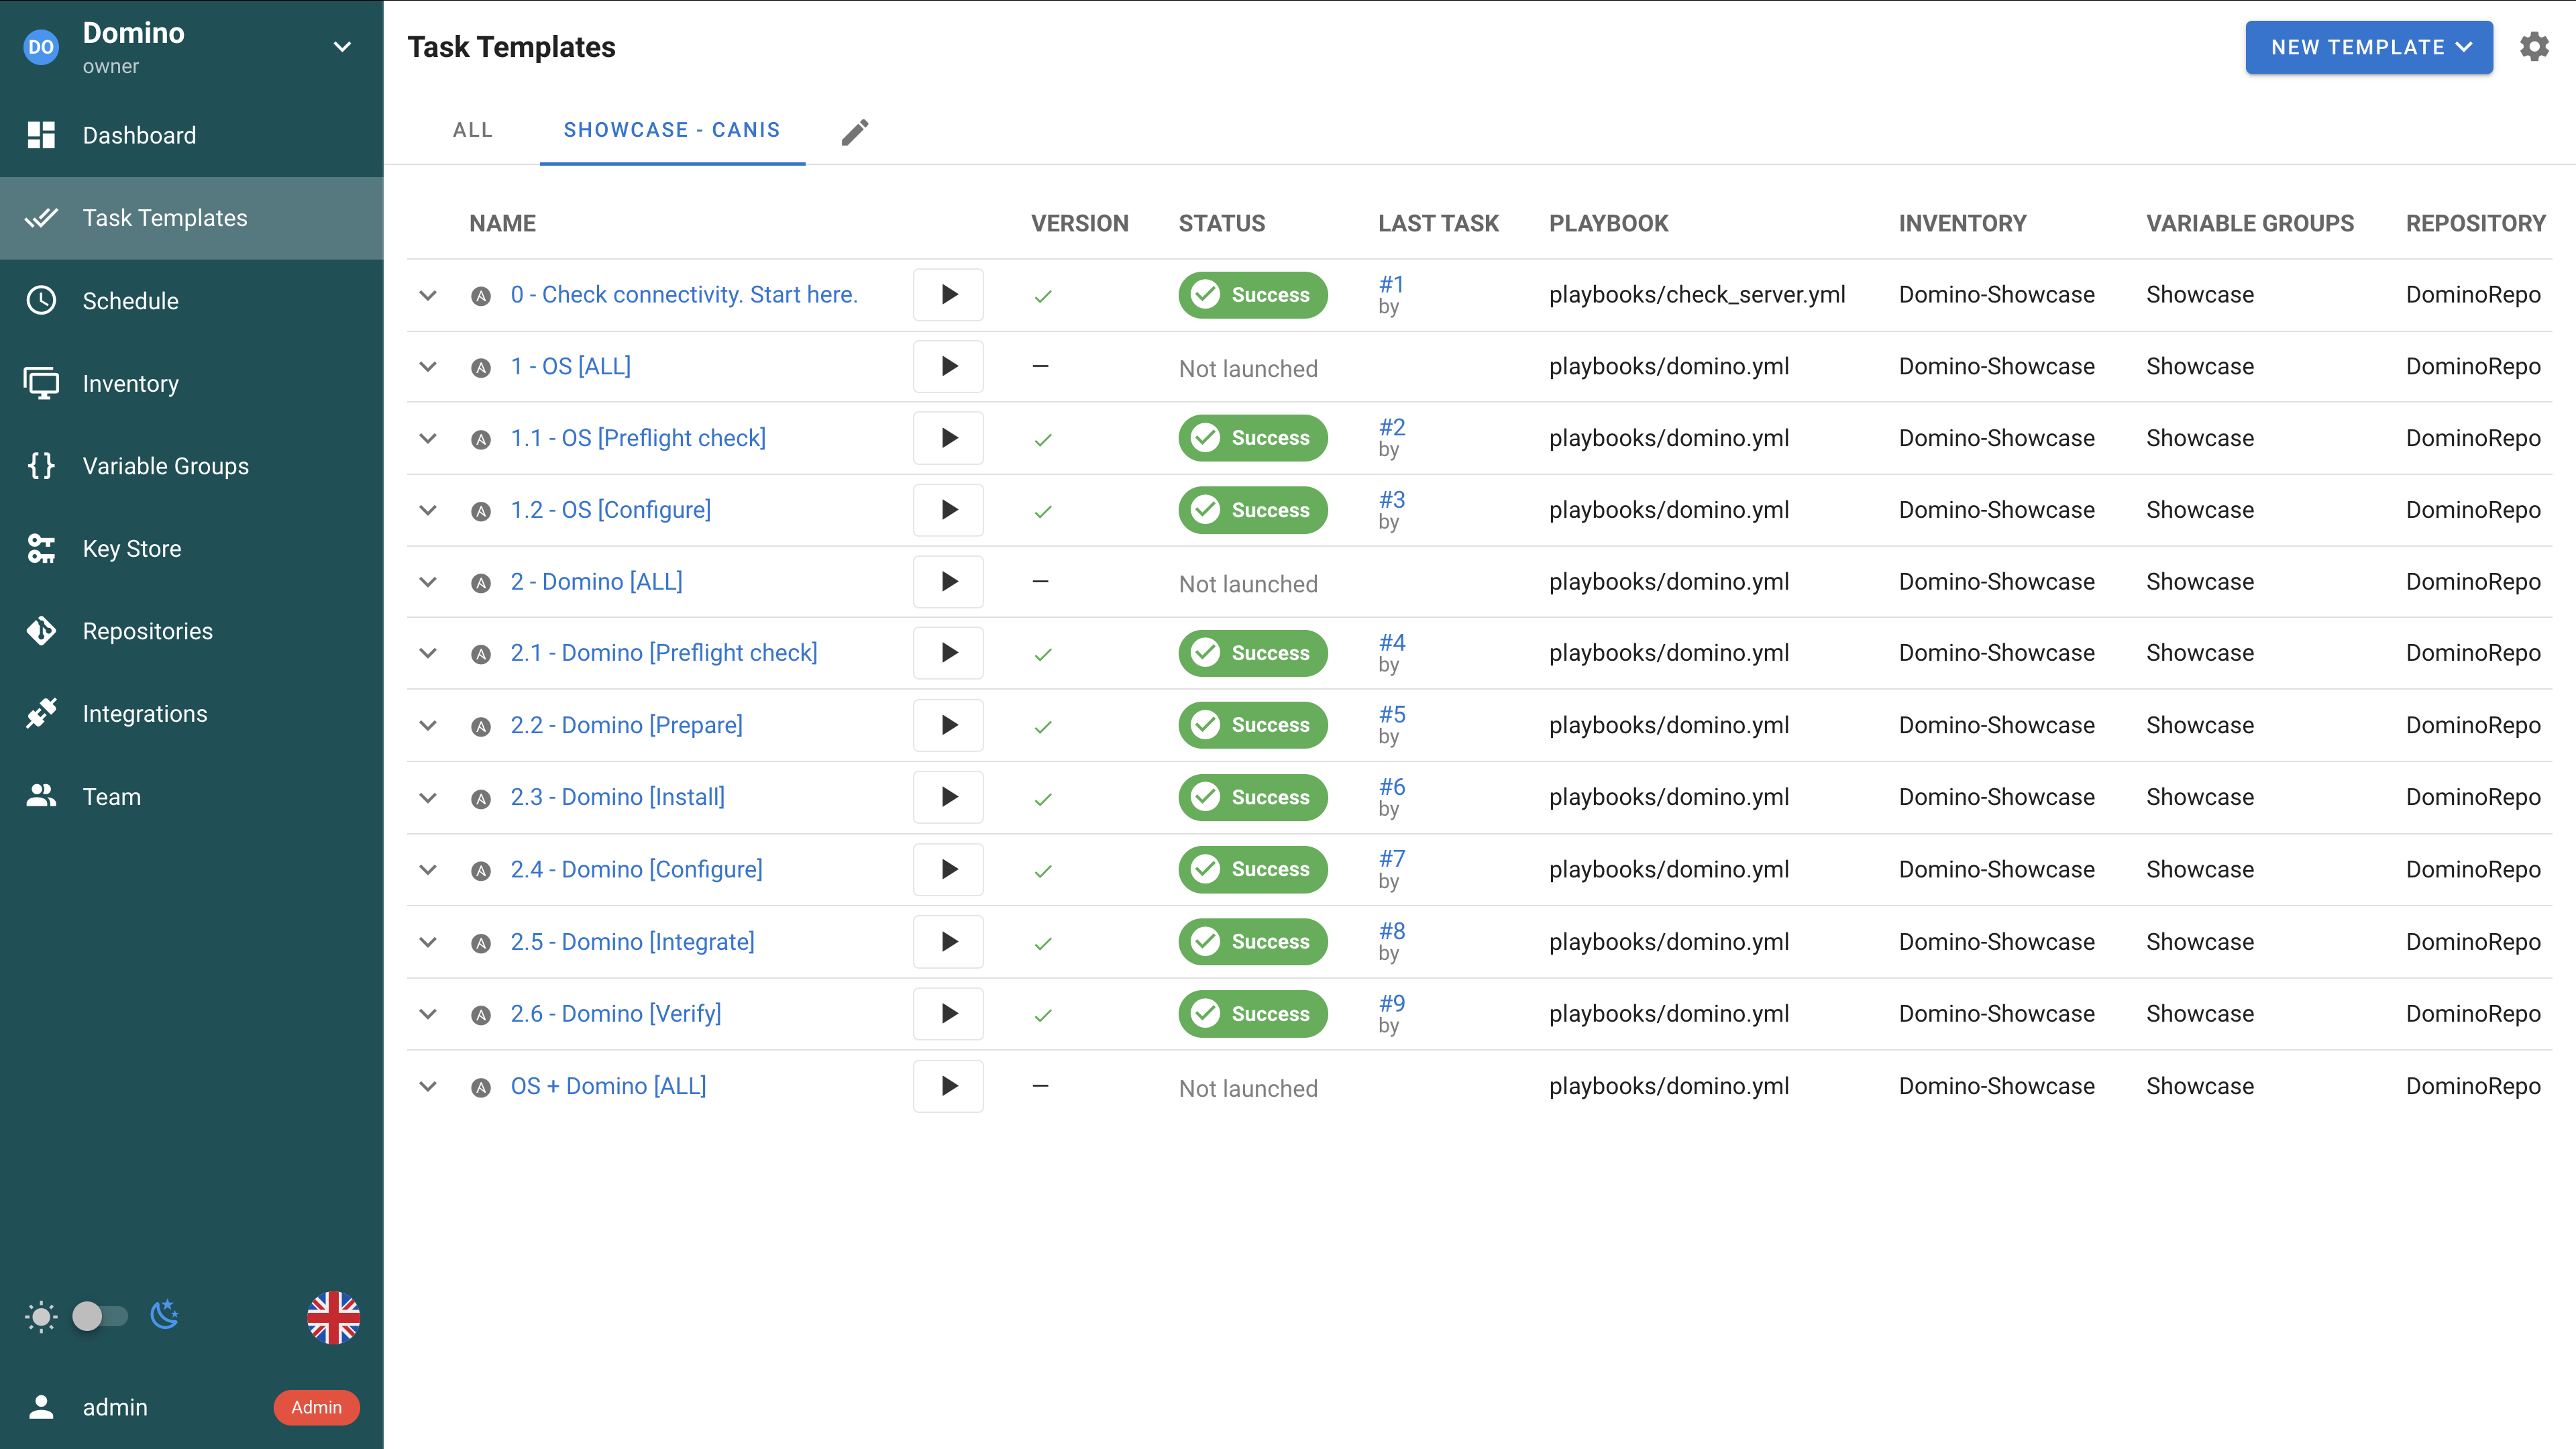Open last task #5 link
This screenshot has height=1449, width=2576.
click(x=1392, y=714)
